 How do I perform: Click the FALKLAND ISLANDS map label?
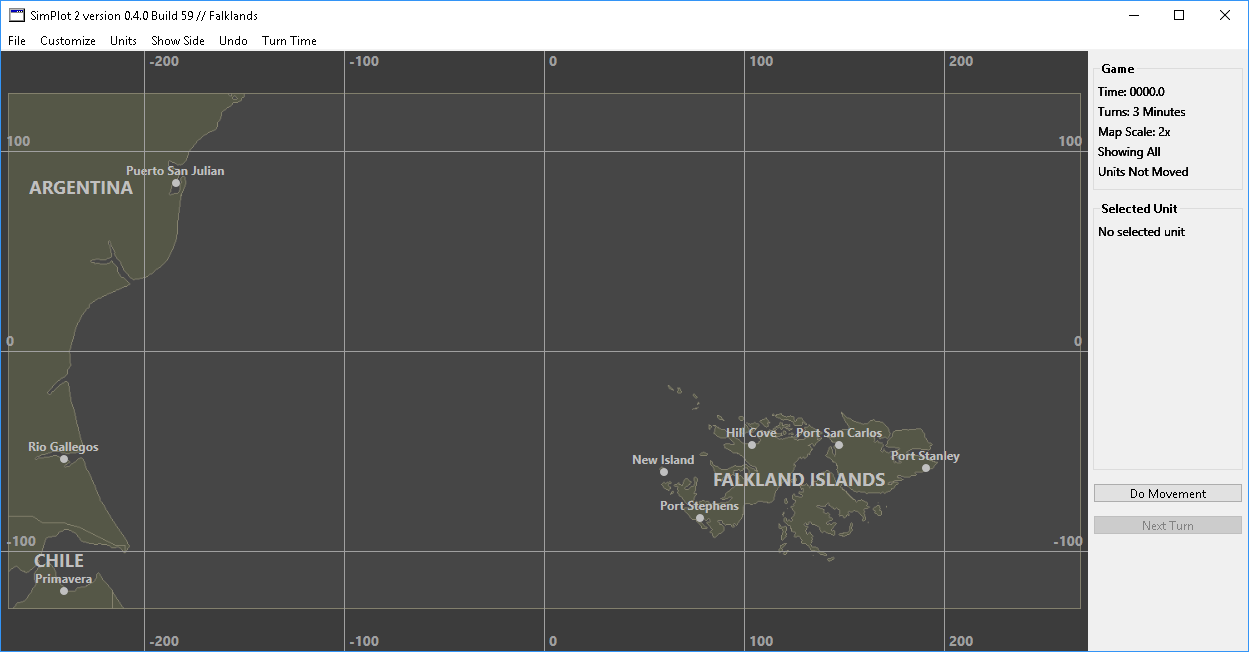click(x=799, y=480)
